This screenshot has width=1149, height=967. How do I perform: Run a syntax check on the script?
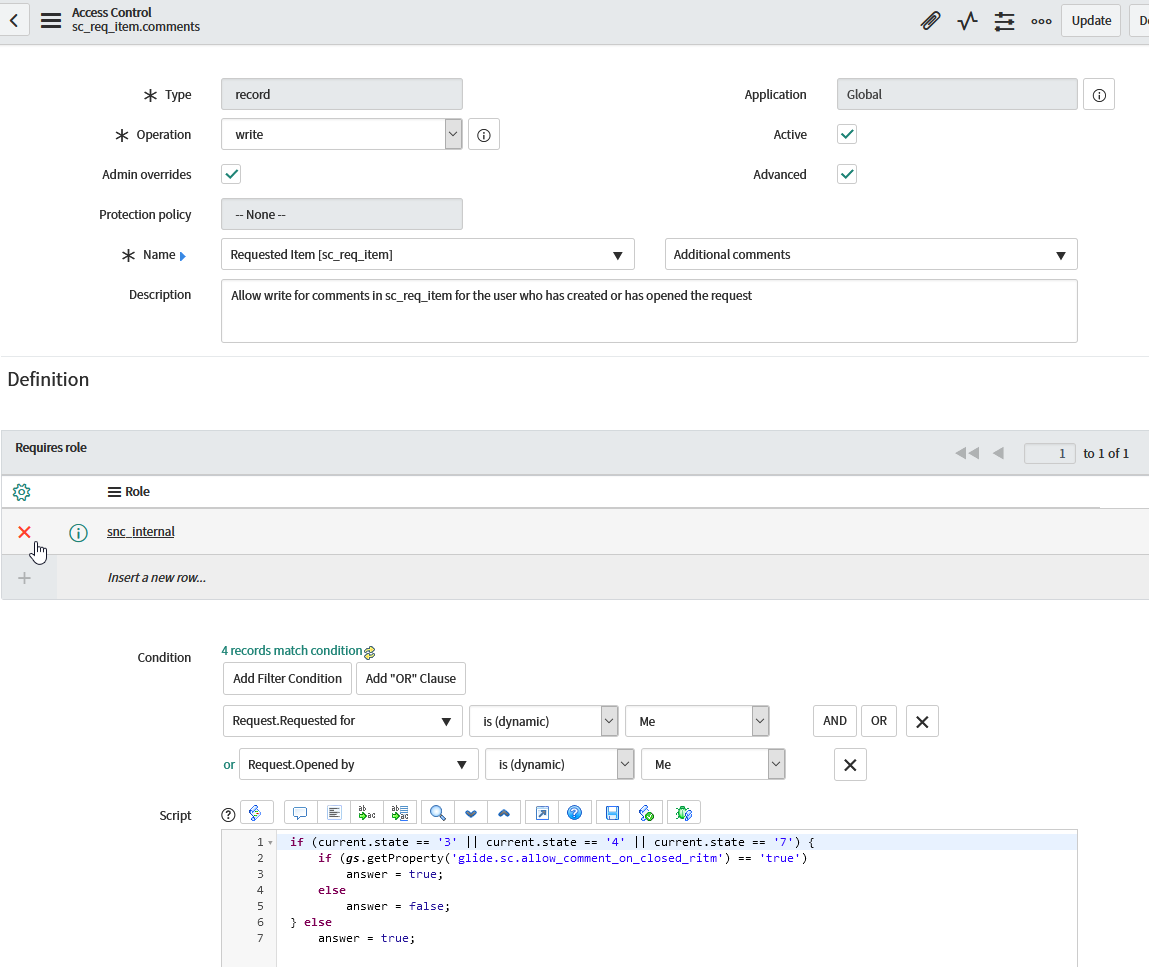click(646, 812)
